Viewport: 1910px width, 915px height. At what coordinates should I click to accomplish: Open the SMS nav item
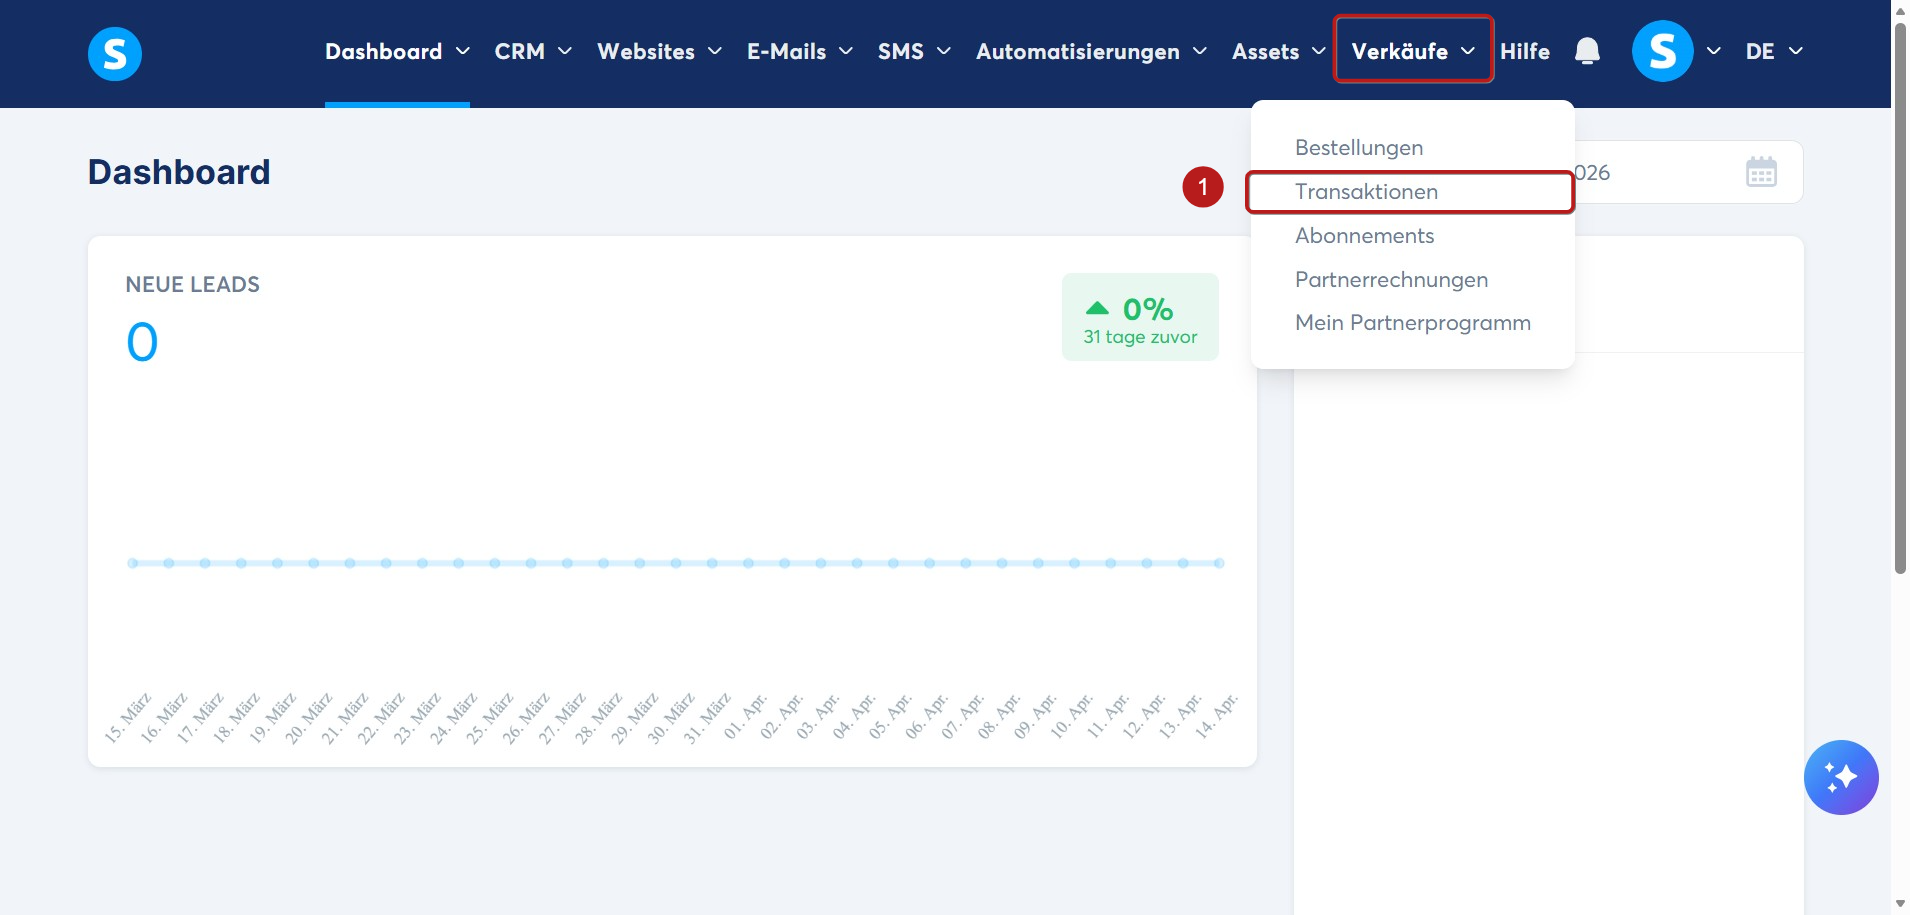point(901,51)
